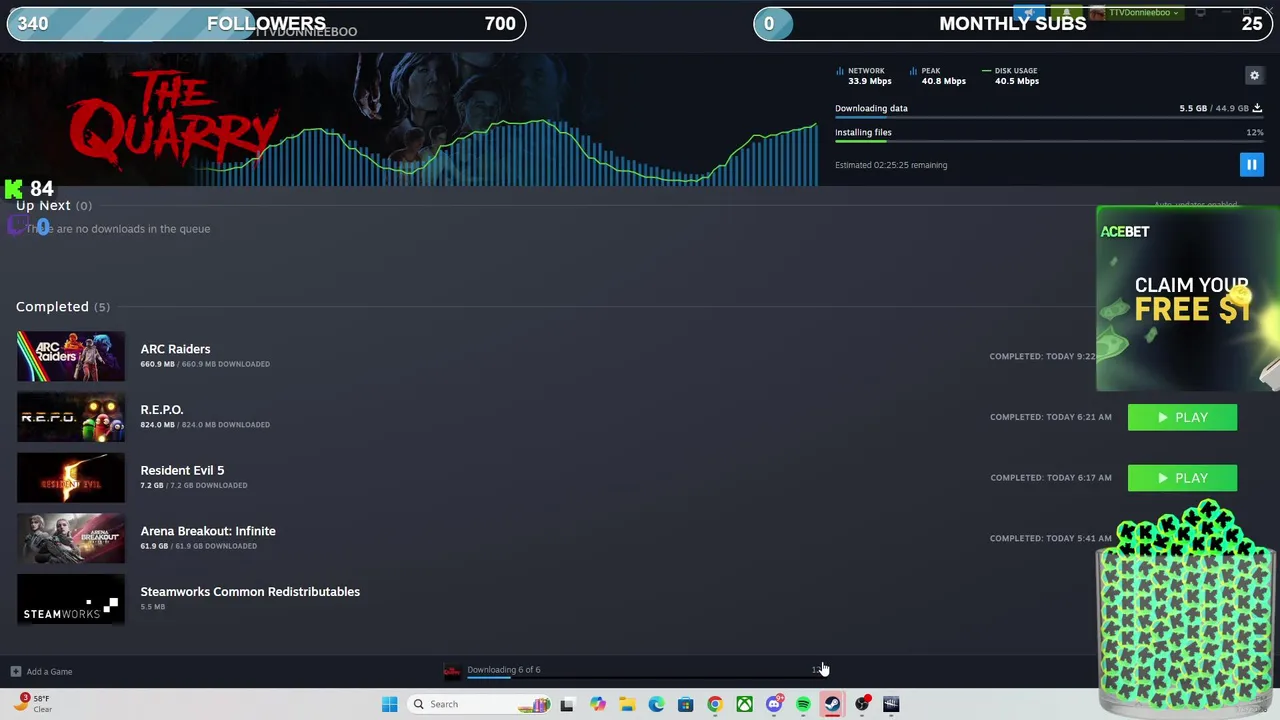Click the Completed (5) section heading
Image resolution: width=1280 pixels, height=720 pixels.
point(63,307)
